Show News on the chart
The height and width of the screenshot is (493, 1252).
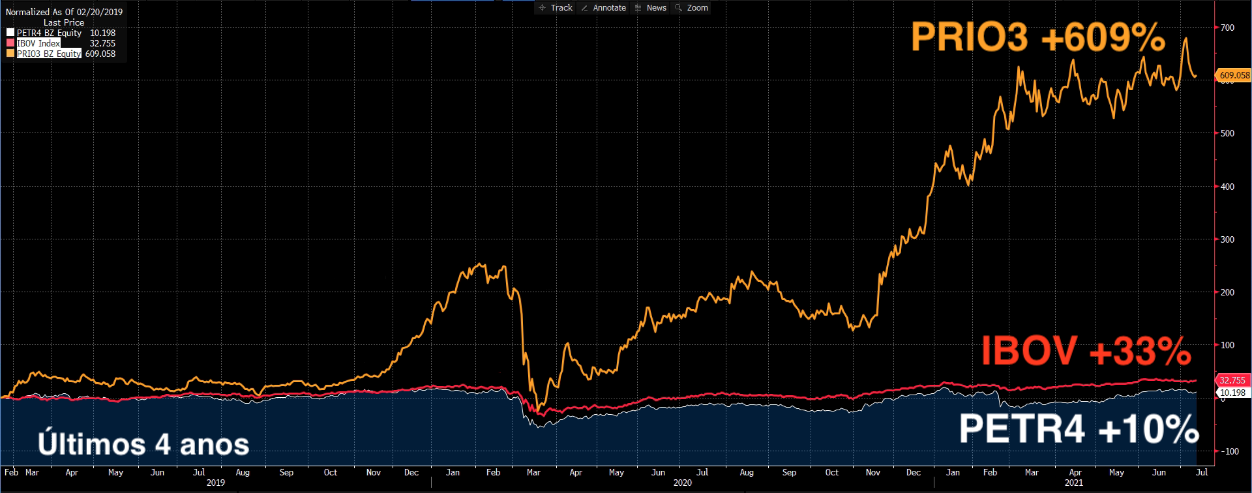[x=650, y=7]
